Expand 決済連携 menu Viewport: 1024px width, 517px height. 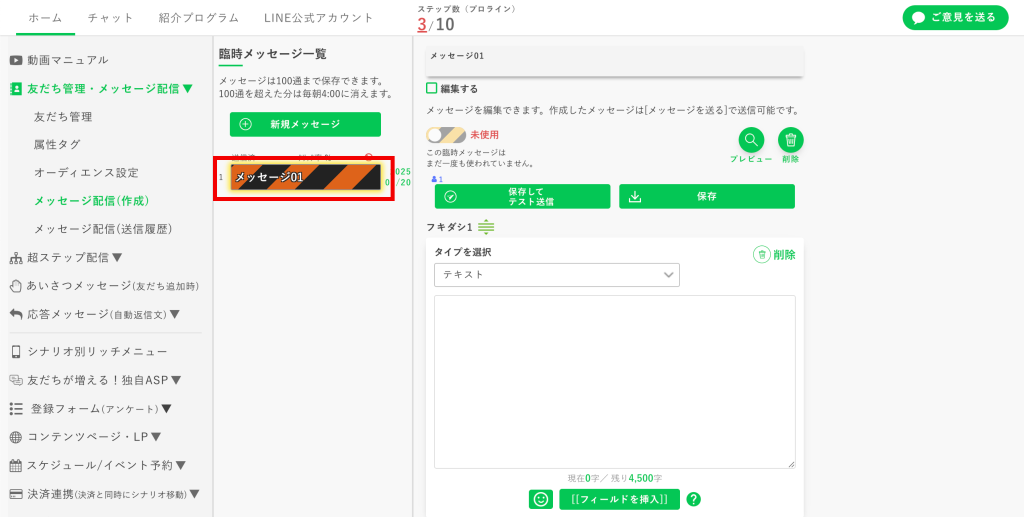coord(195,494)
